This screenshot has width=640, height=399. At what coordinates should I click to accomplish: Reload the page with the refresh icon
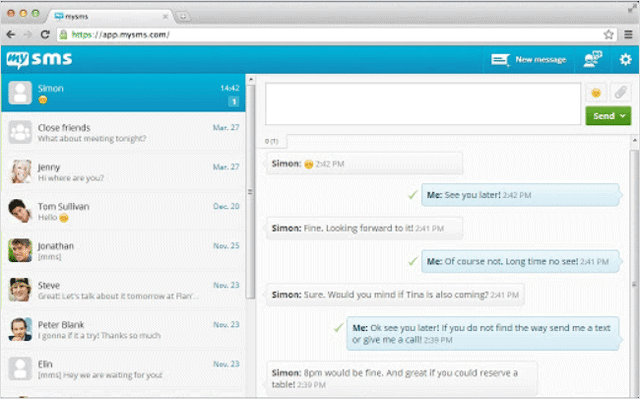[x=45, y=35]
